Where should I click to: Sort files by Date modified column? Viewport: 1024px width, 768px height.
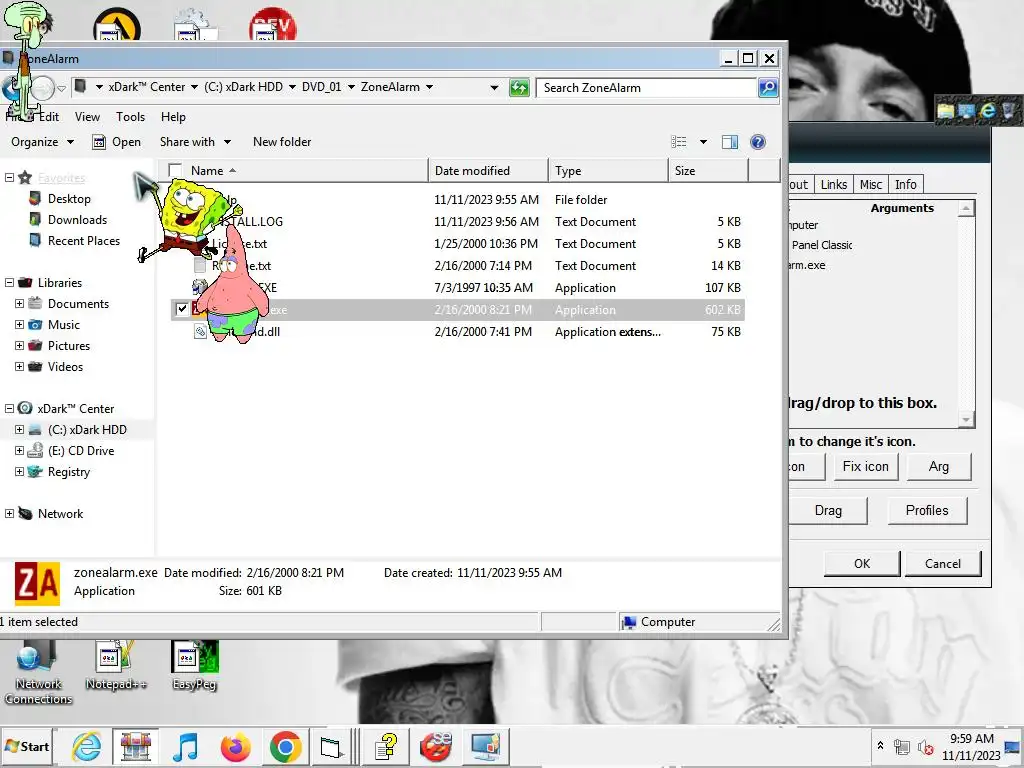[x=488, y=170]
